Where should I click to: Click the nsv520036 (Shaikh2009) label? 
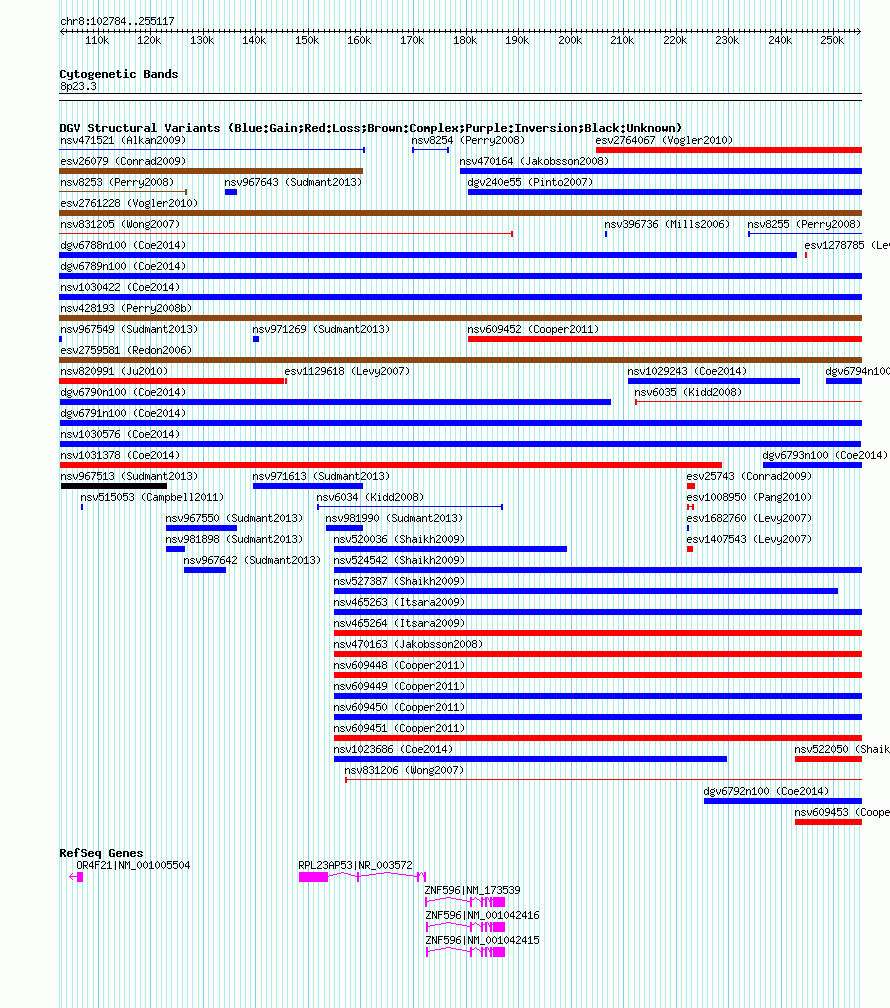click(399, 539)
